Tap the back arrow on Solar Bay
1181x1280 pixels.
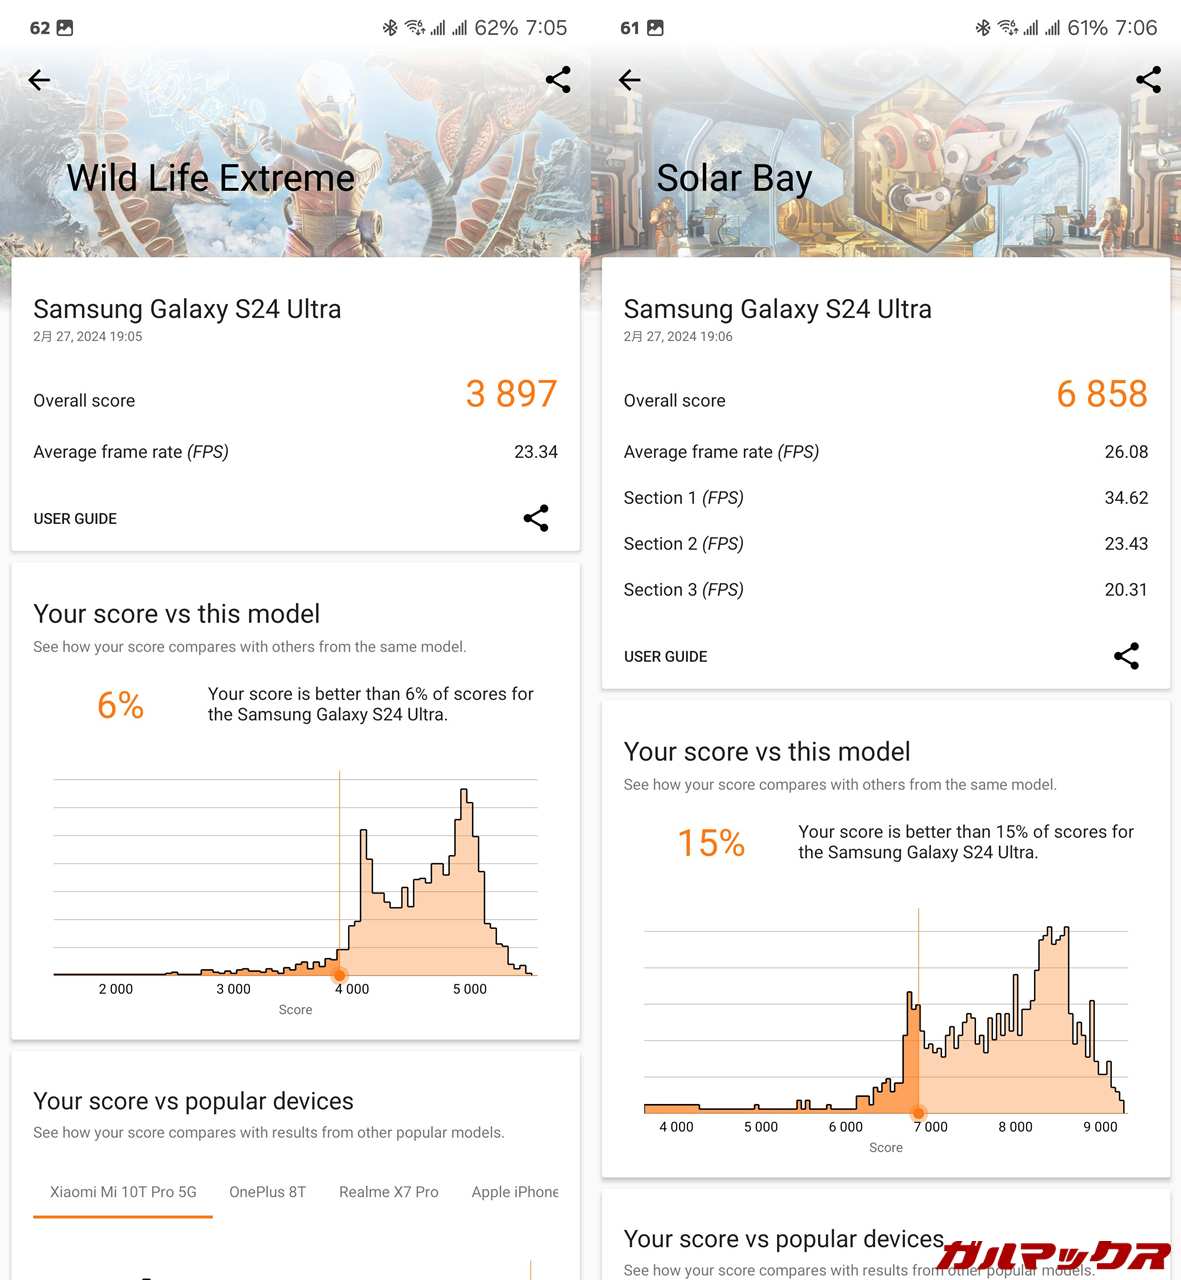(x=630, y=80)
